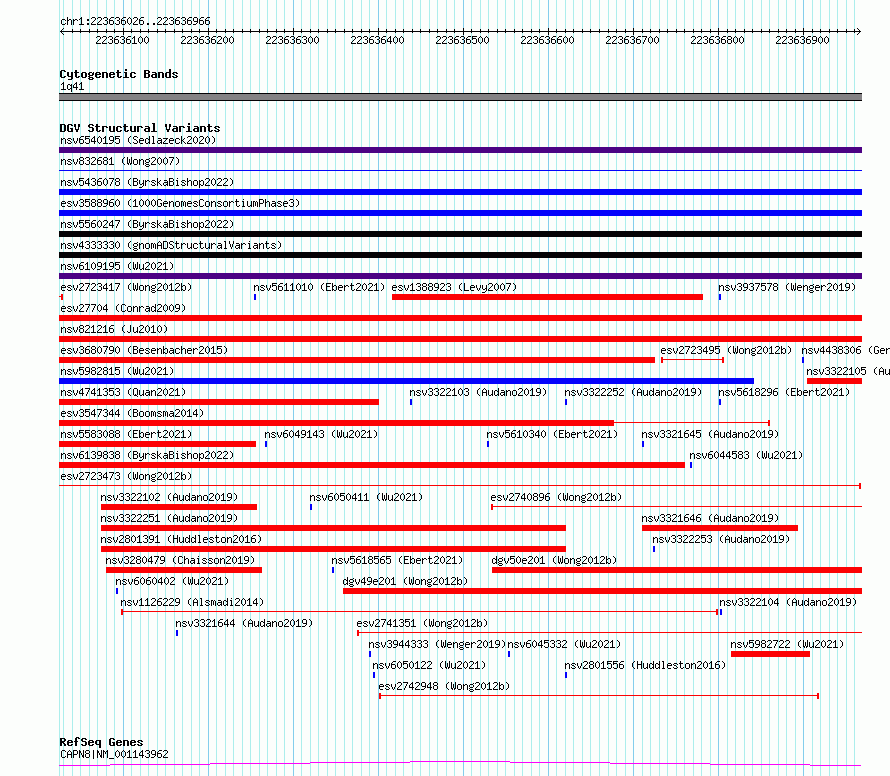
Task: Open nsv821216 (Ju2010) variant
Action: [x=114, y=329]
